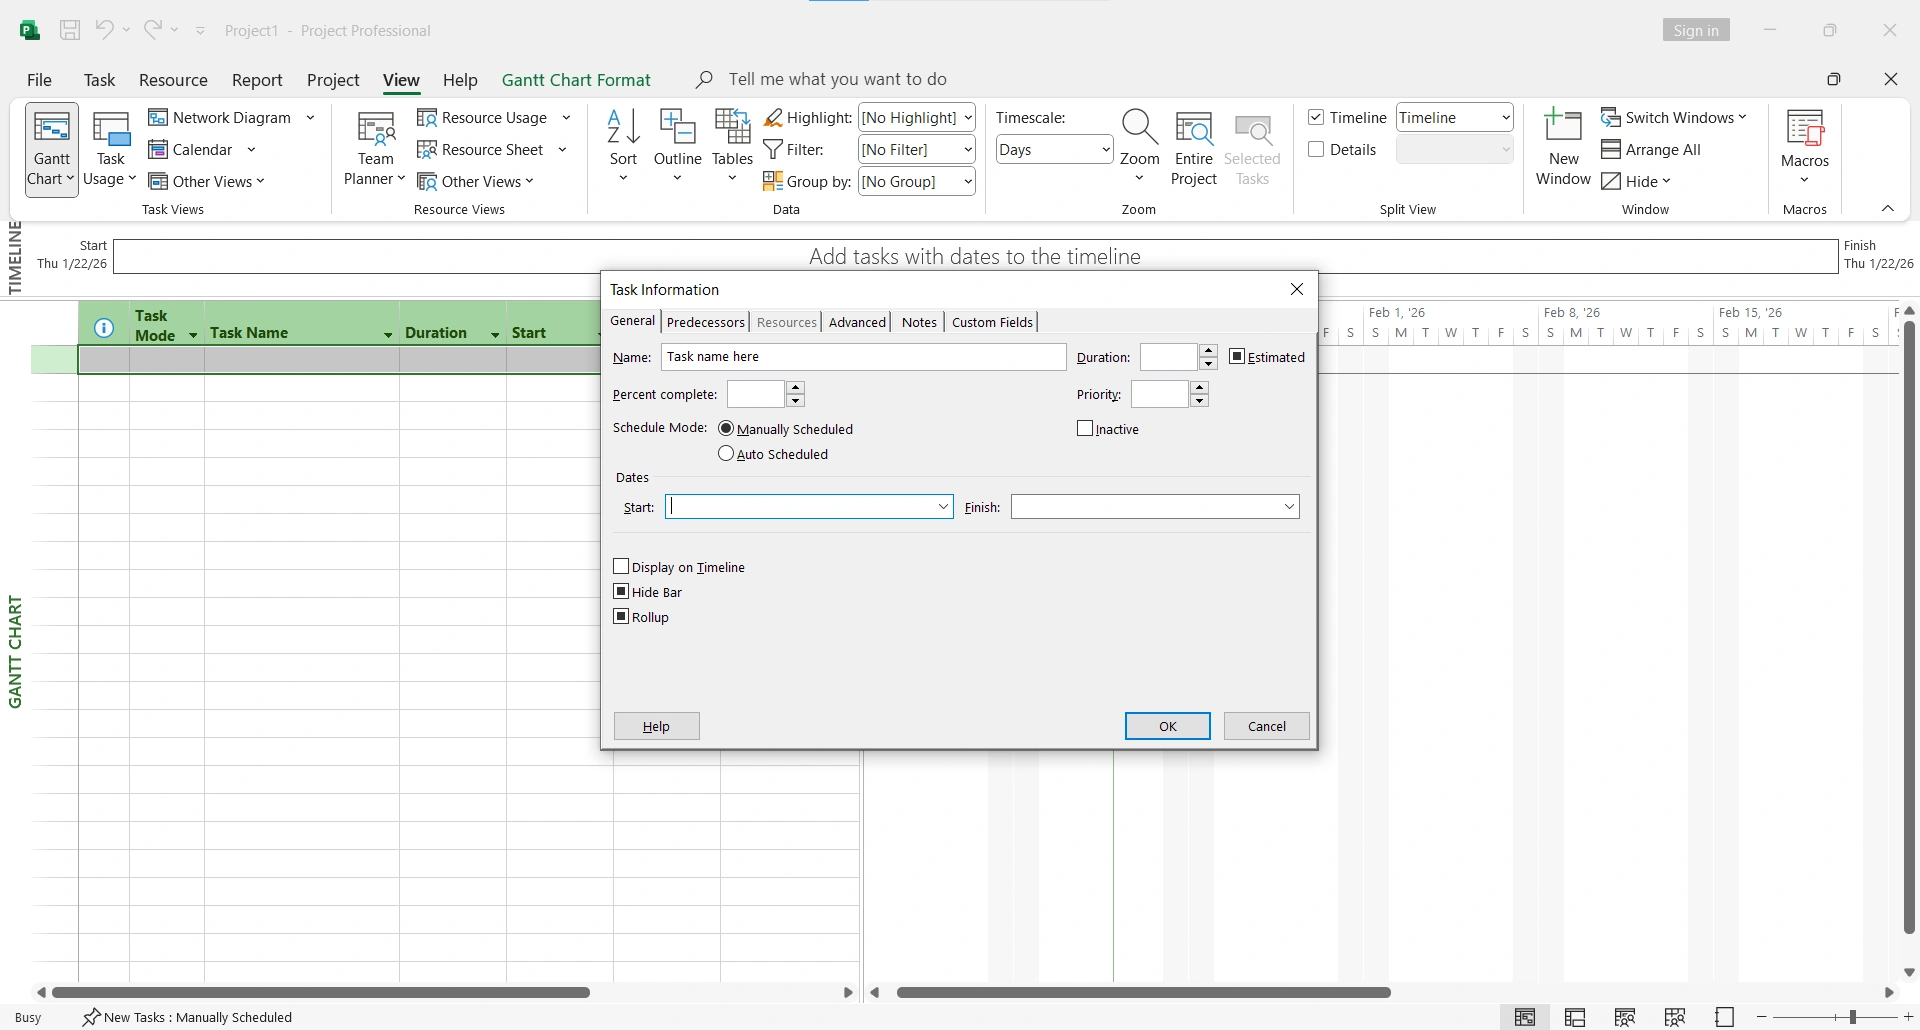This screenshot has width=1920, height=1030.
Task: Click the OK button
Action: [1167, 726]
